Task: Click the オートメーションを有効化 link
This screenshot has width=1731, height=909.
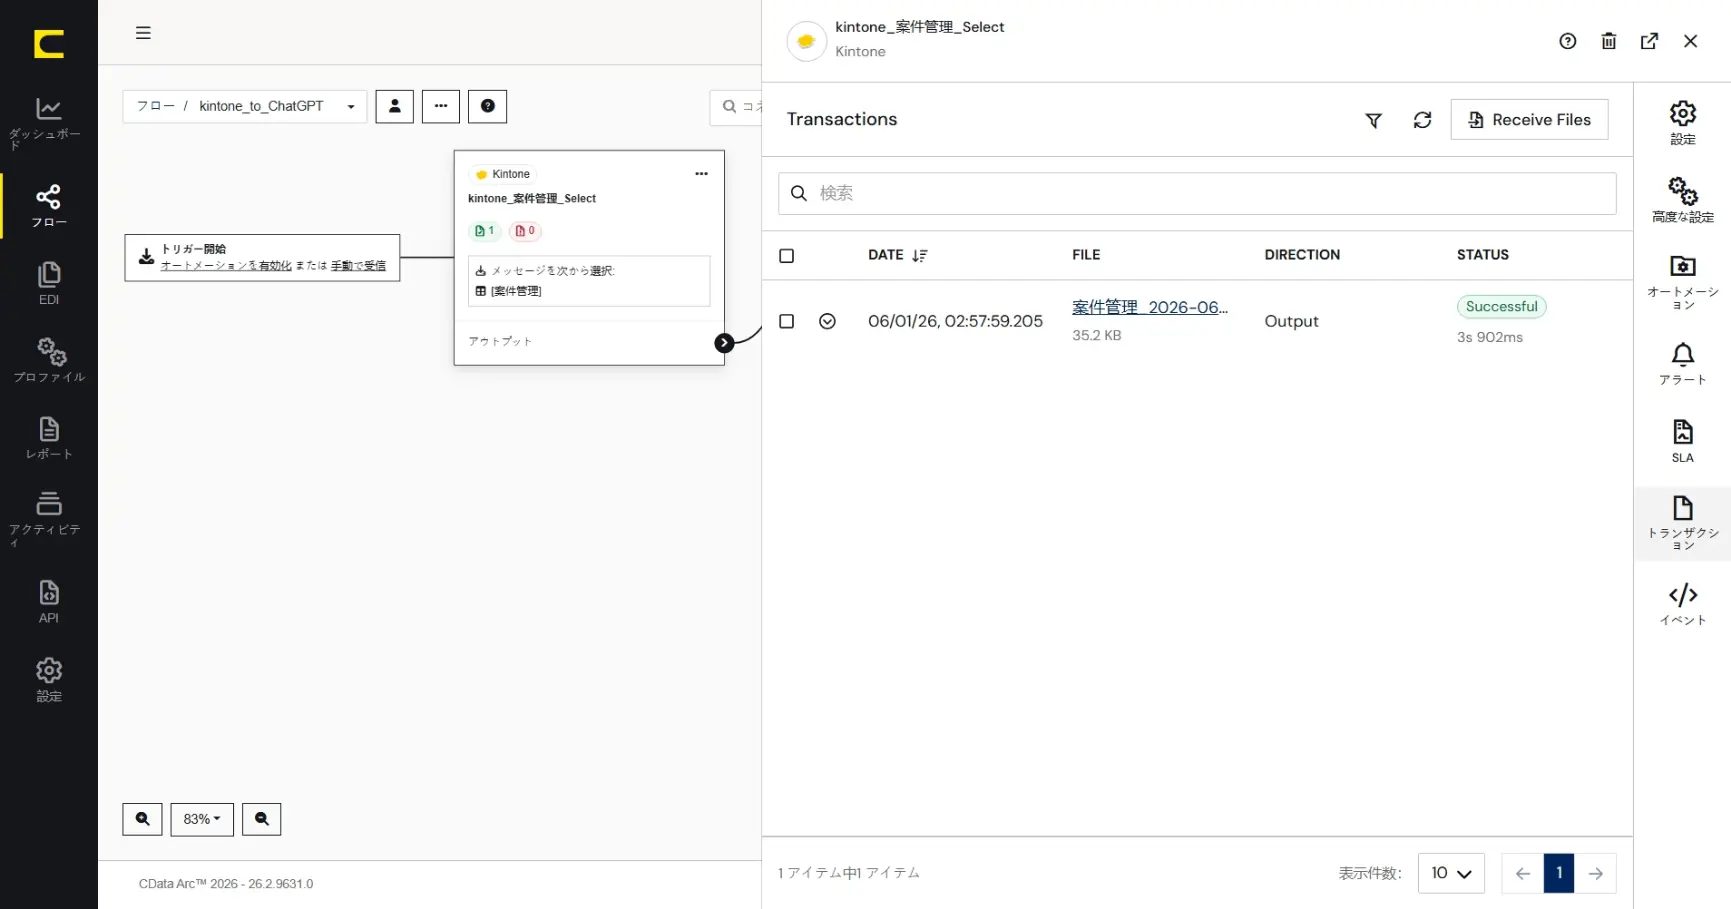Action: coord(226,266)
